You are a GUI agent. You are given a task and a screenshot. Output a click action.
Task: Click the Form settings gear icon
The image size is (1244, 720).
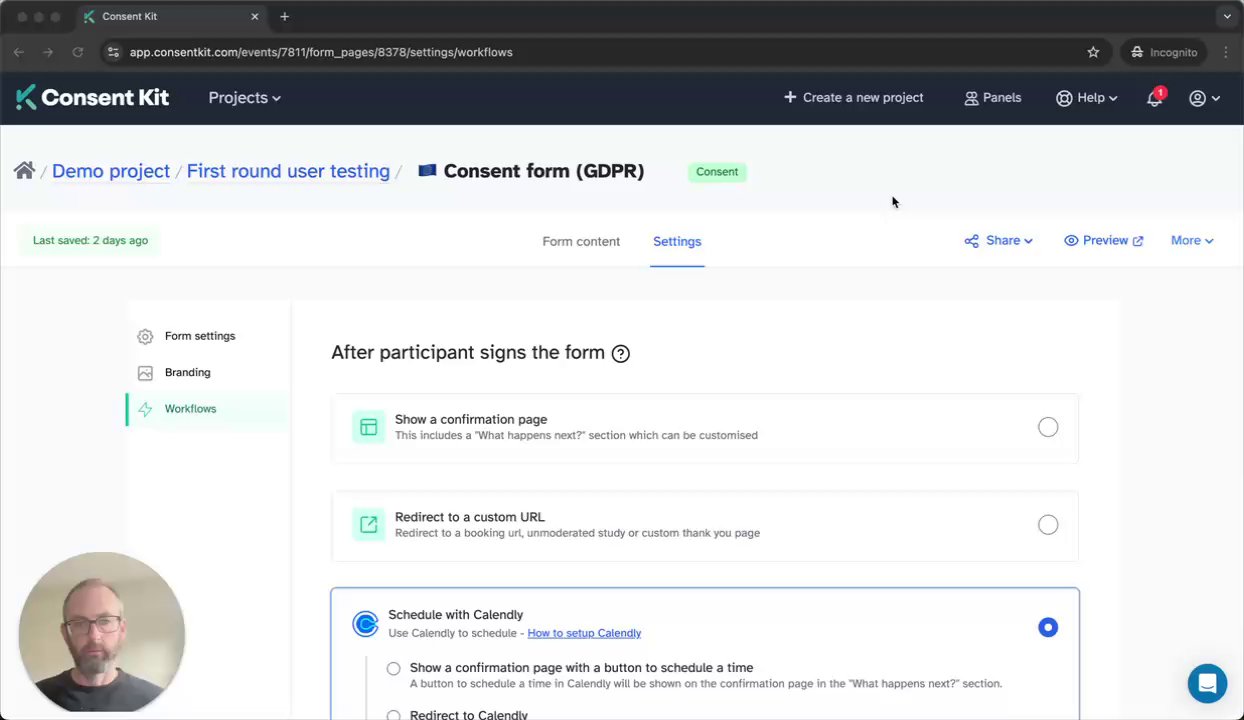click(145, 337)
